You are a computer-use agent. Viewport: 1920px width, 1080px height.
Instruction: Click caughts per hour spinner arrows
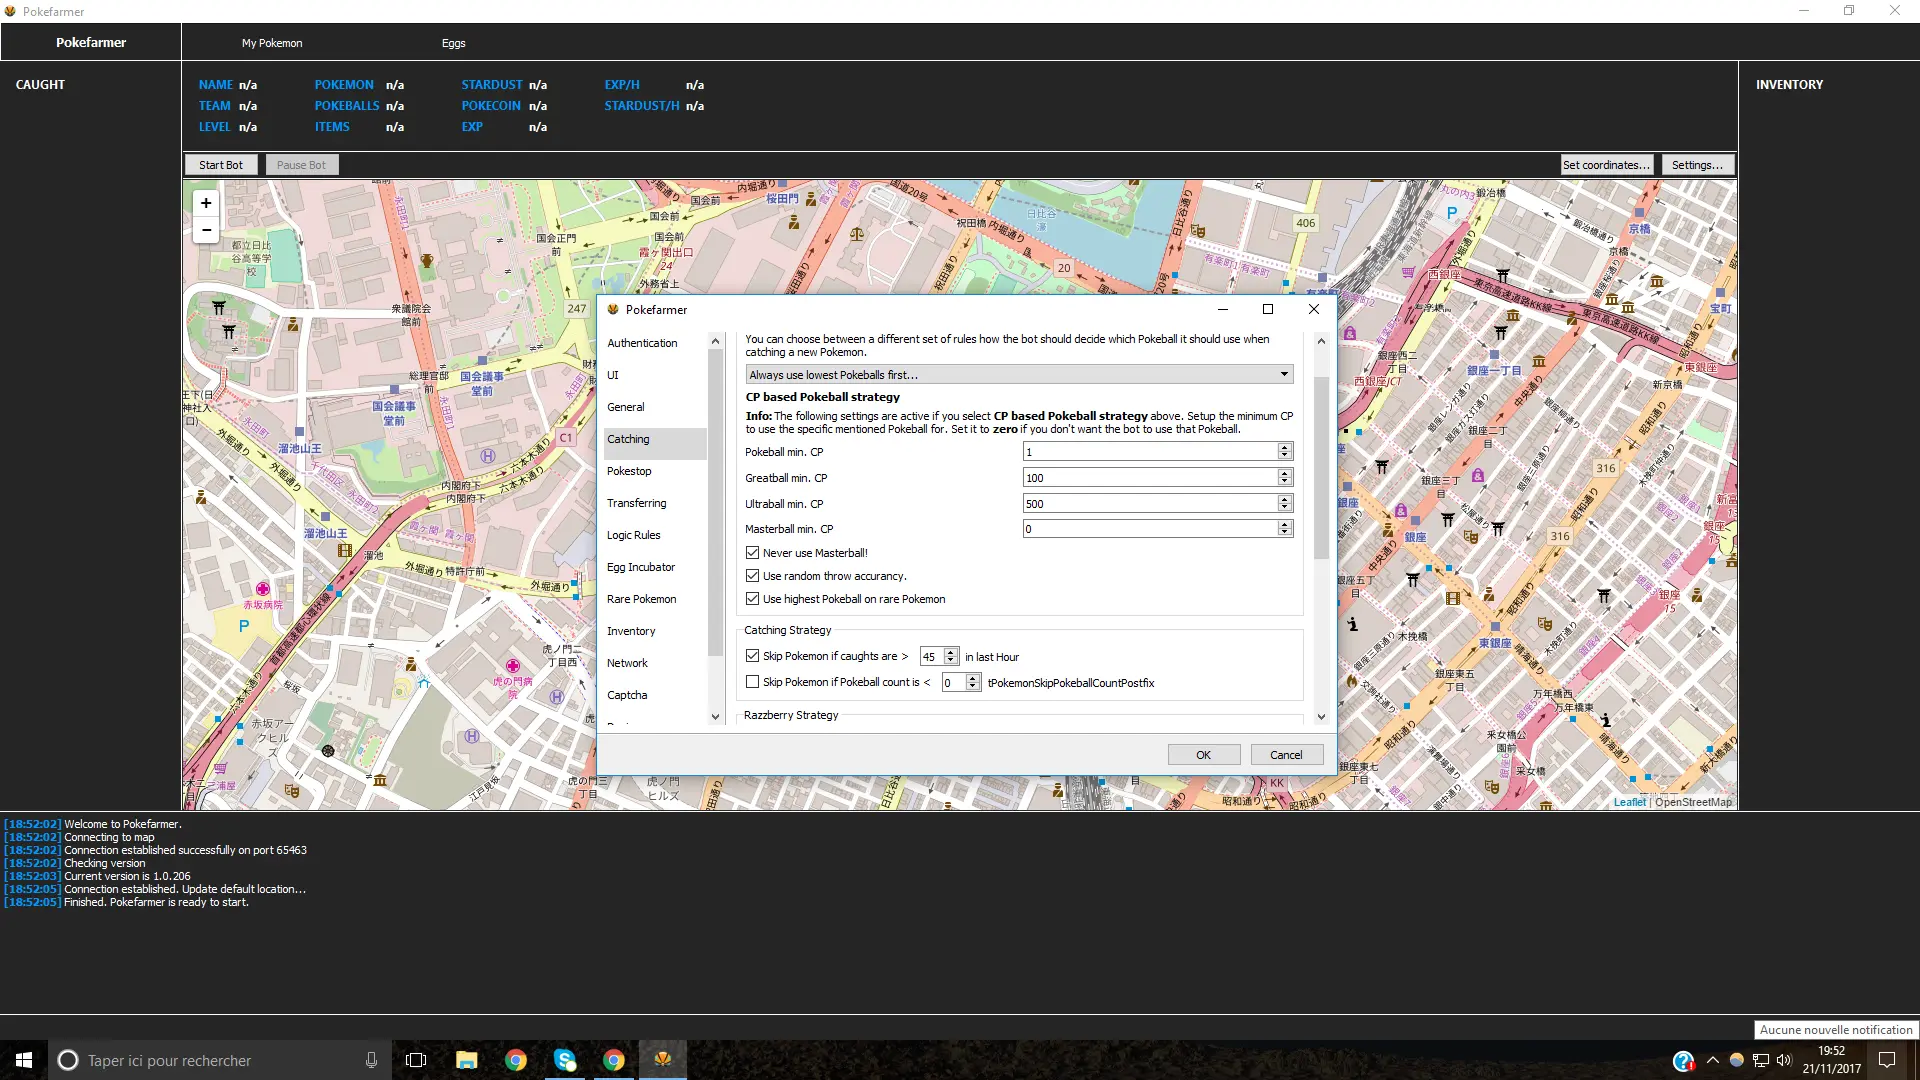[951, 657]
